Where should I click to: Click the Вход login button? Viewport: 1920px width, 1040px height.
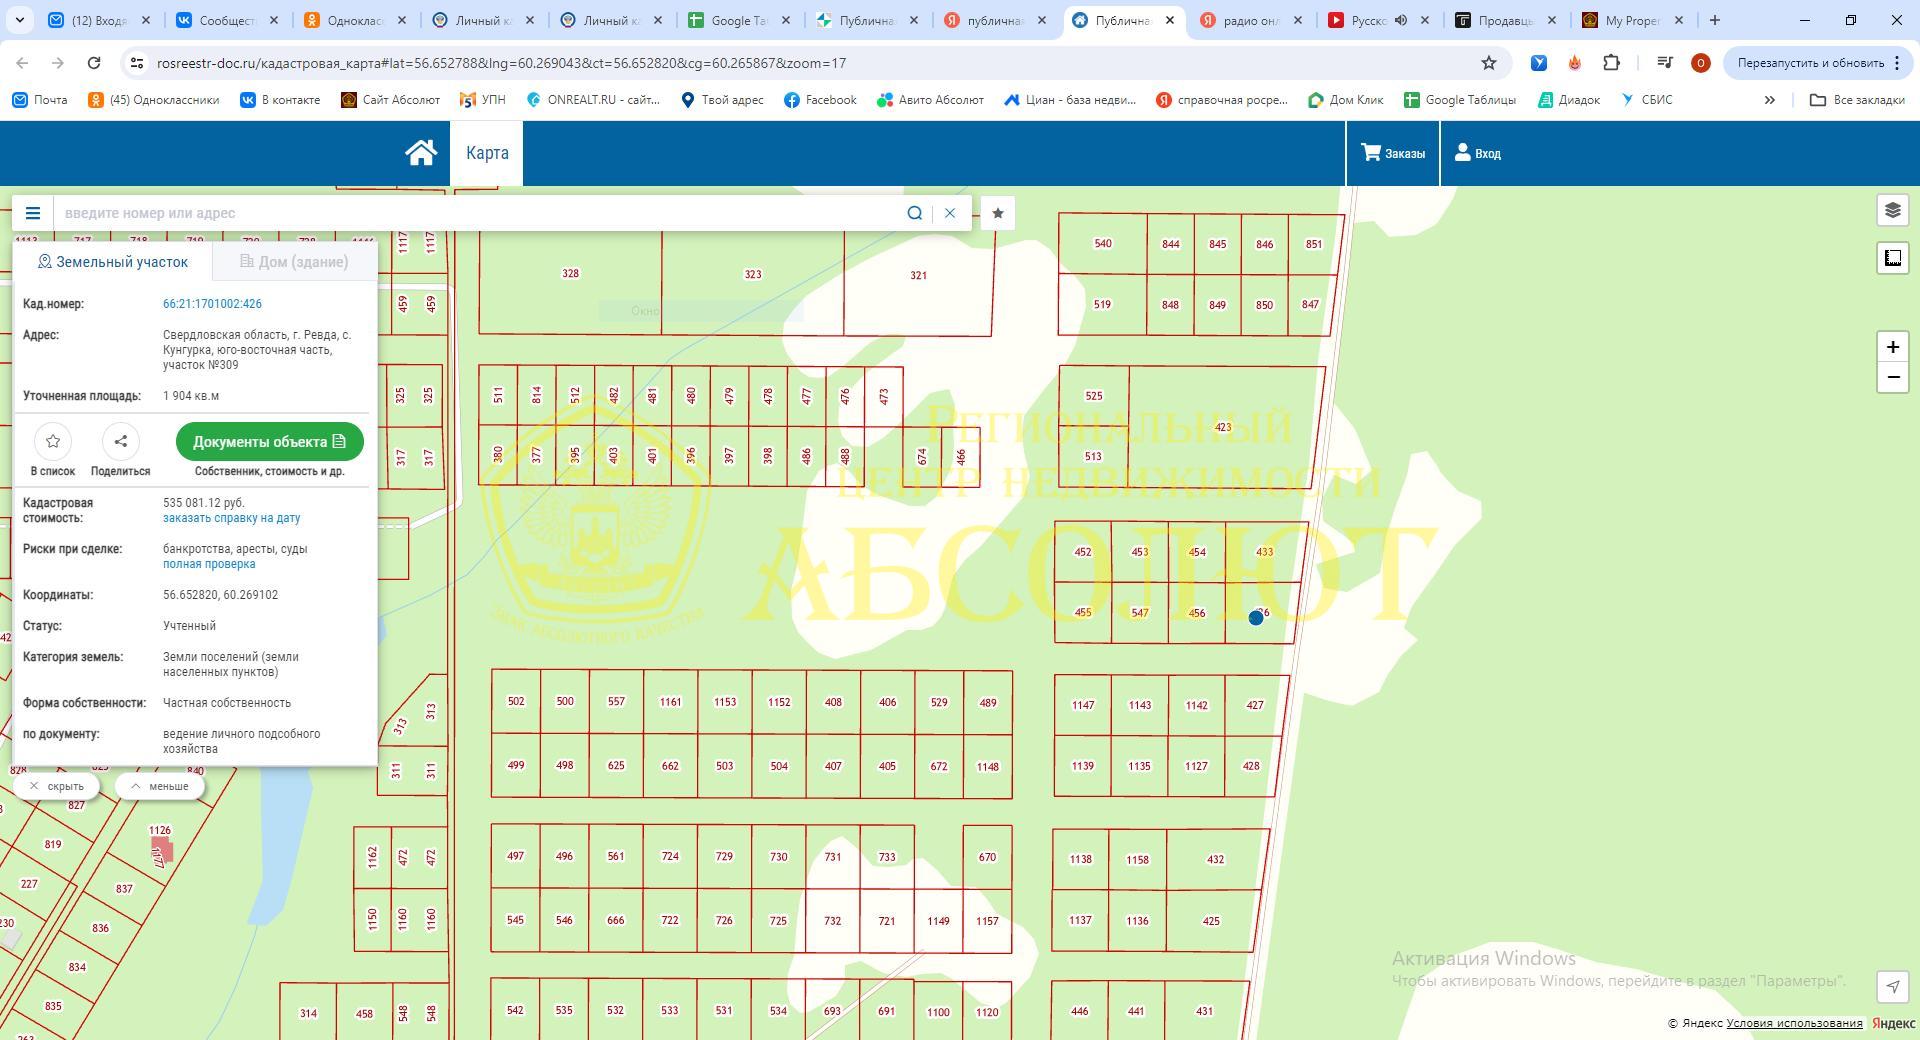pos(1478,153)
